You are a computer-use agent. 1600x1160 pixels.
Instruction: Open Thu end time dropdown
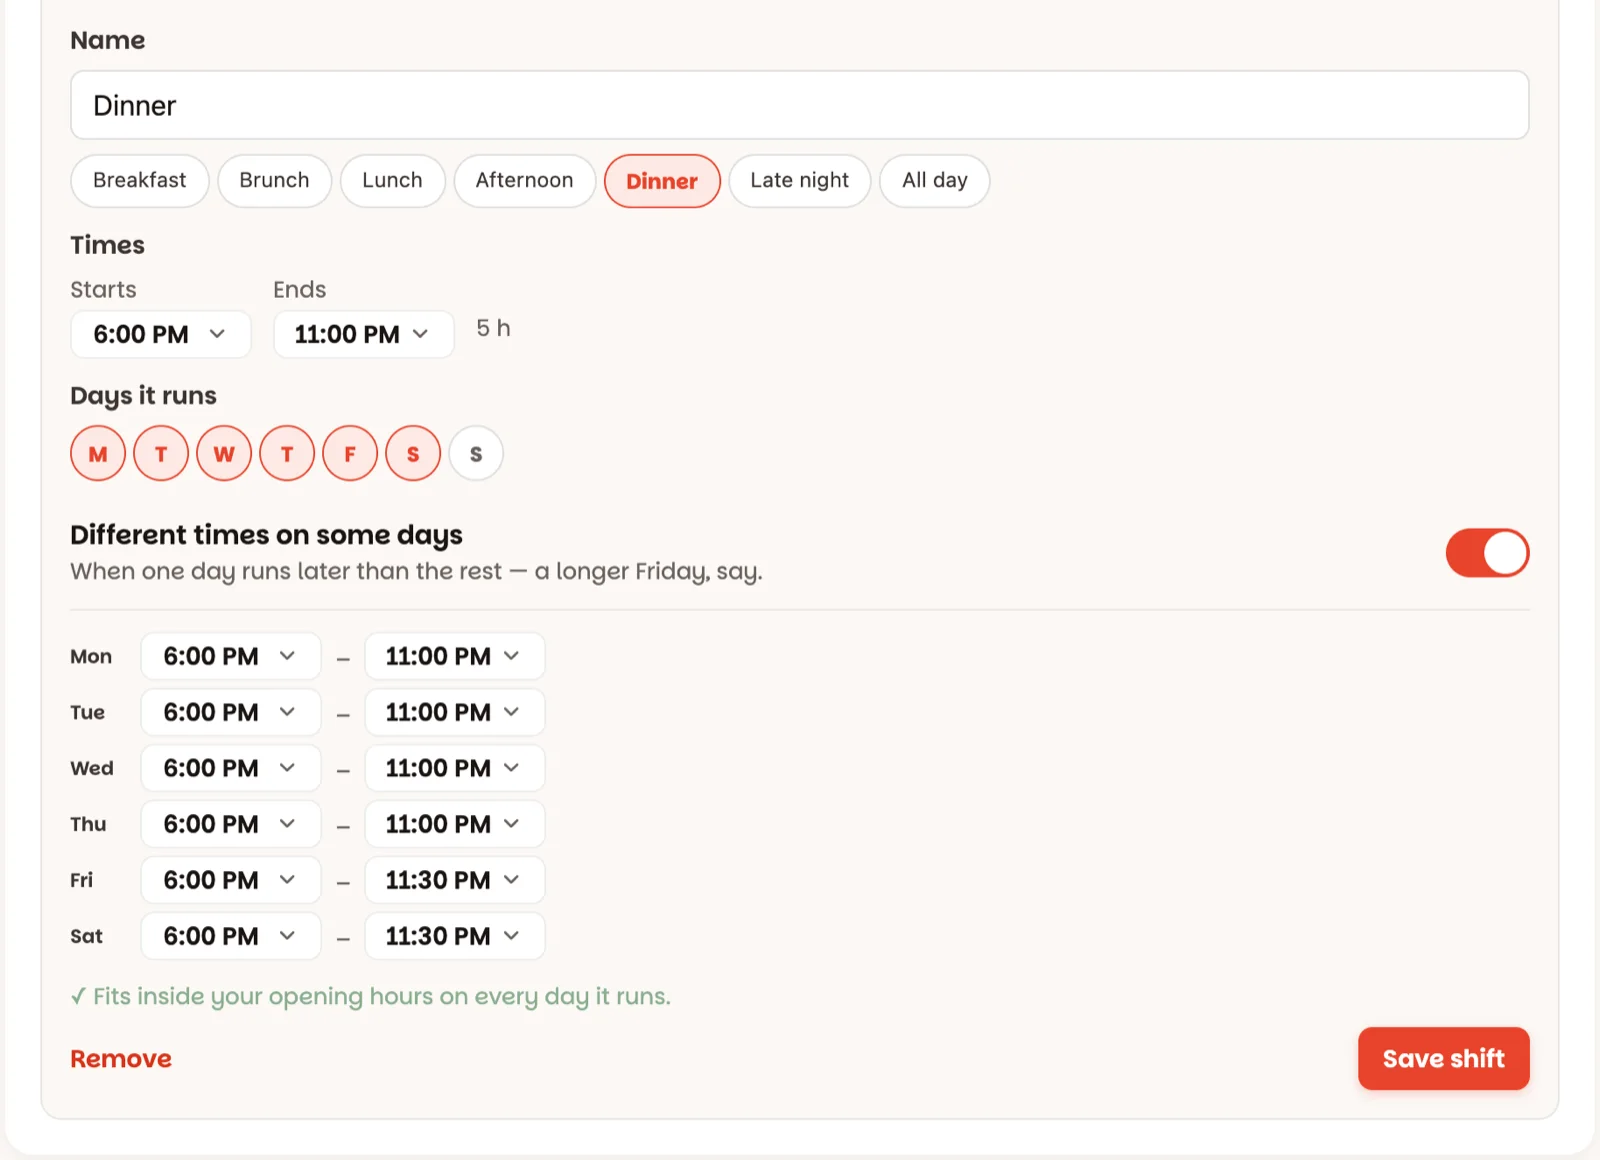click(455, 825)
